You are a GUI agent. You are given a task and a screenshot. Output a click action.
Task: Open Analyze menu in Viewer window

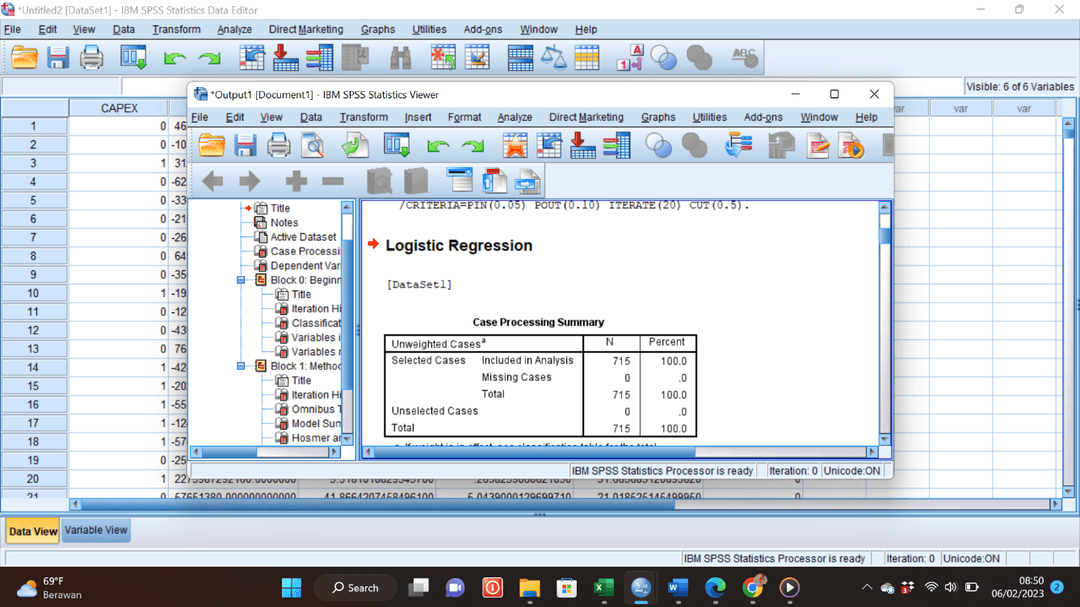[x=515, y=117]
